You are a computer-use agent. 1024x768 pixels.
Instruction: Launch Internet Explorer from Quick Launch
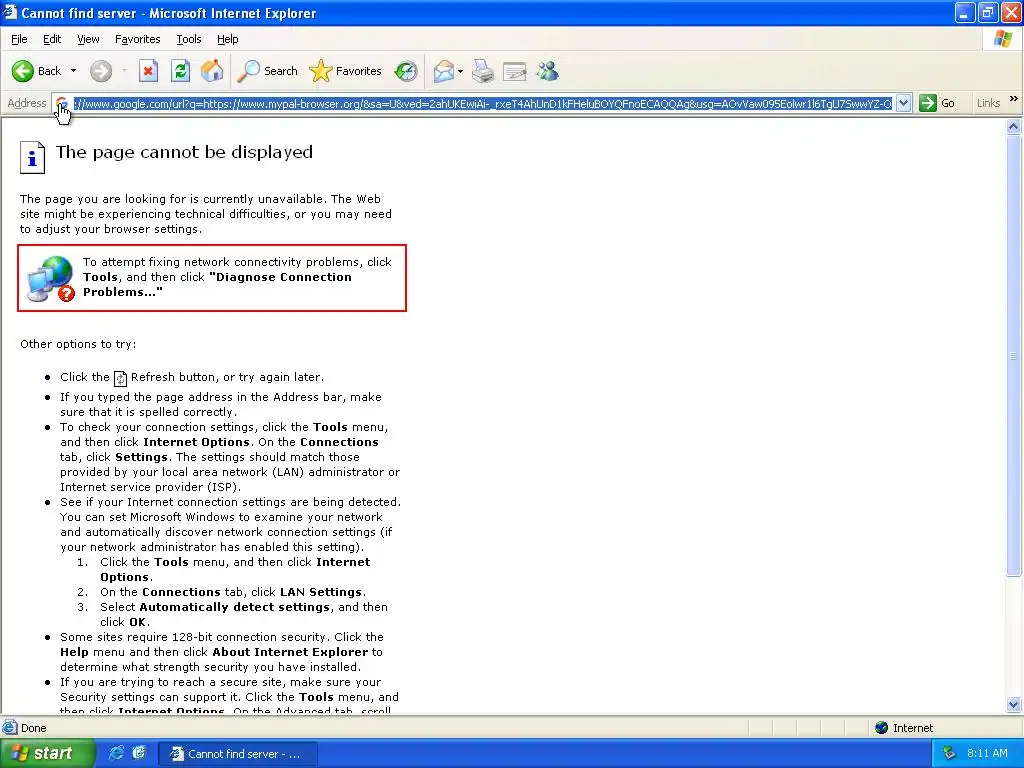point(116,753)
